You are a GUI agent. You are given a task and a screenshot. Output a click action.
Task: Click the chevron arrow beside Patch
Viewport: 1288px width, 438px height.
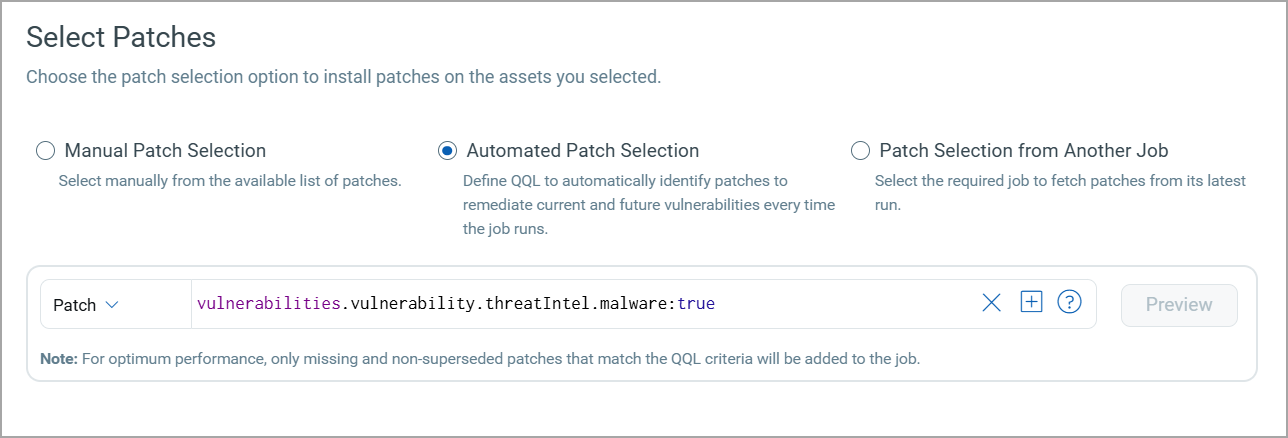click(x=112, y=305)
